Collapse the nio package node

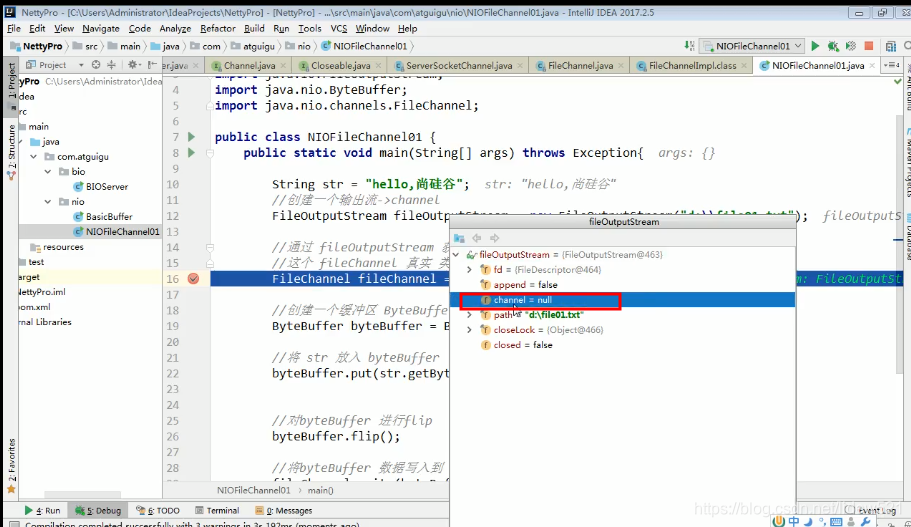48,202
